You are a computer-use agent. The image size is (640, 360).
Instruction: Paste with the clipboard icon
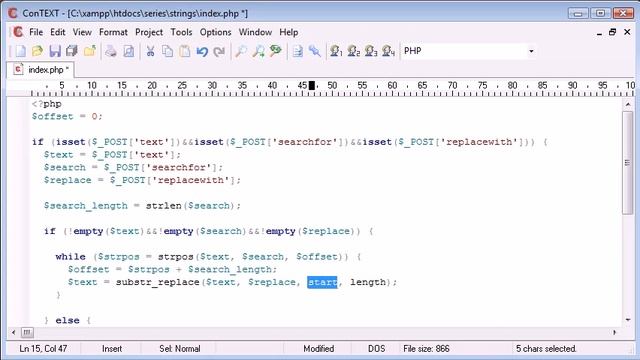[x=185, y=51]
